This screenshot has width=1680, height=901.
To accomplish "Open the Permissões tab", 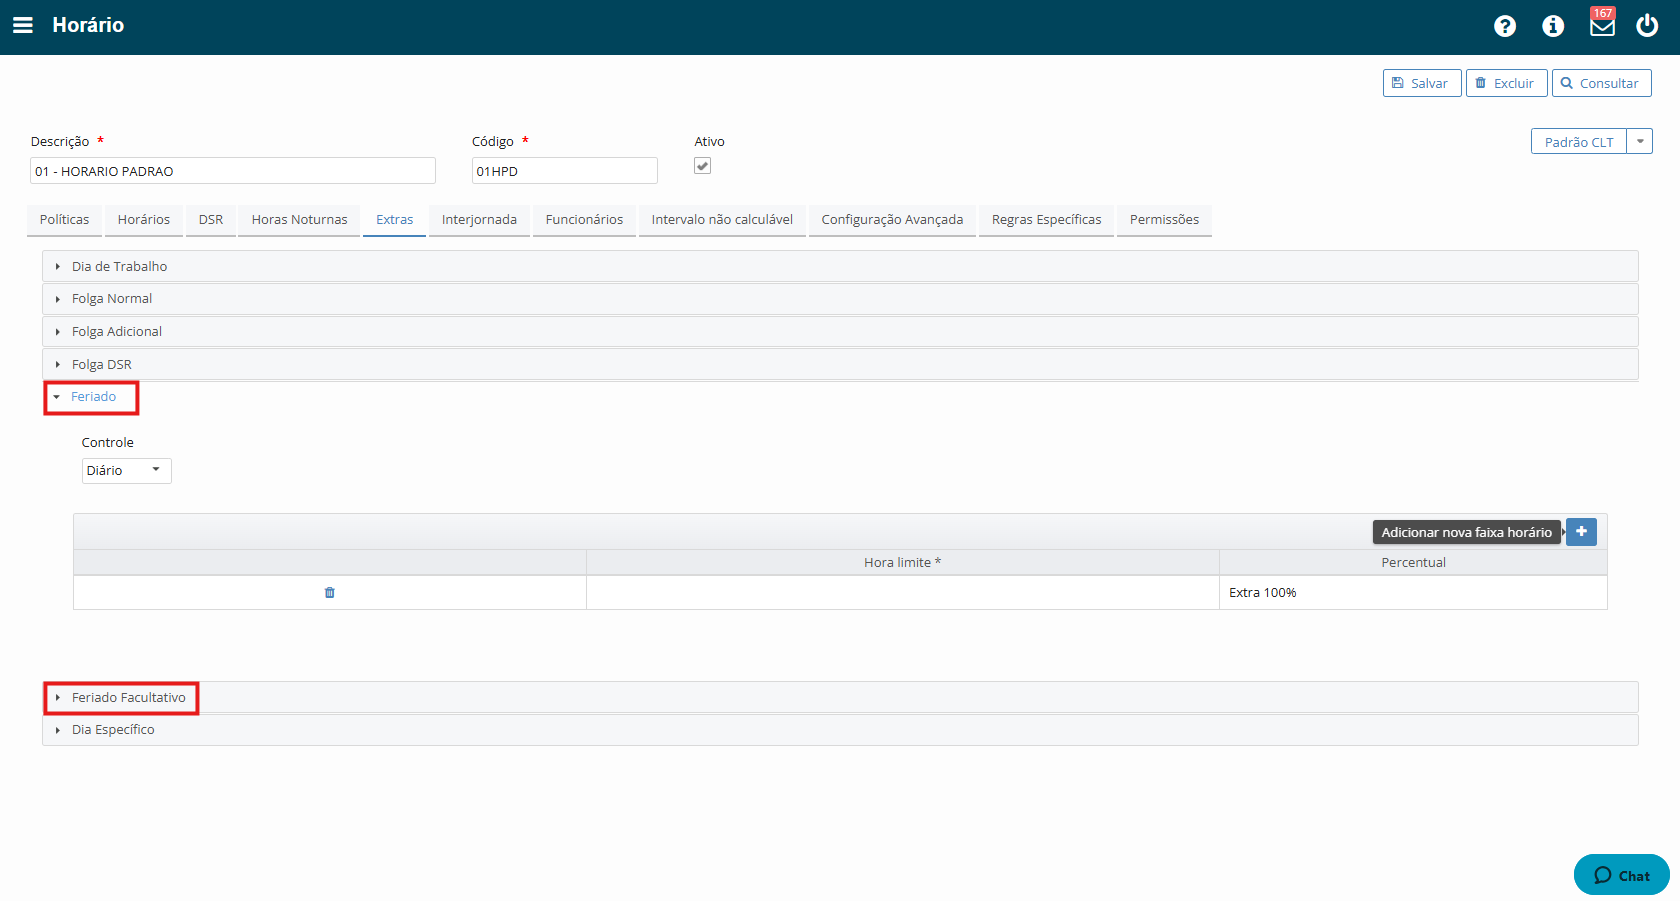I will [x=1165, y=220].
